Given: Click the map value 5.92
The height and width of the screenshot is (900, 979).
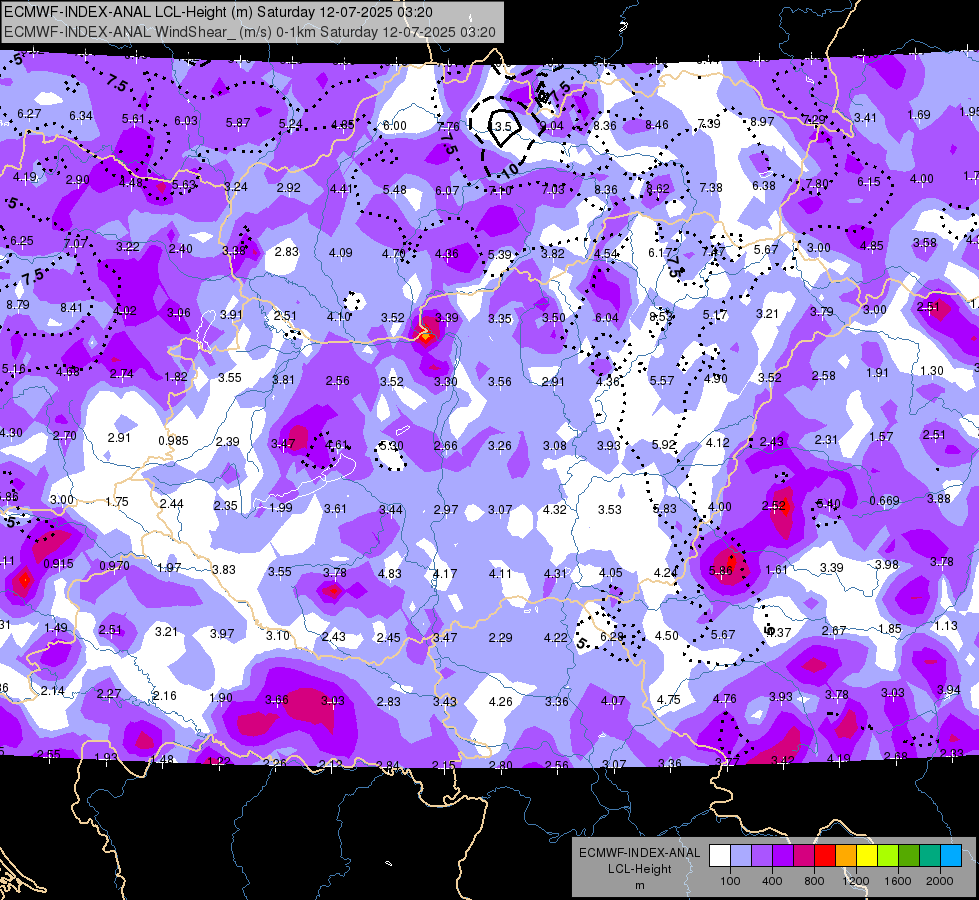Looking at the screenshot, I should click(x=664, y=444).
